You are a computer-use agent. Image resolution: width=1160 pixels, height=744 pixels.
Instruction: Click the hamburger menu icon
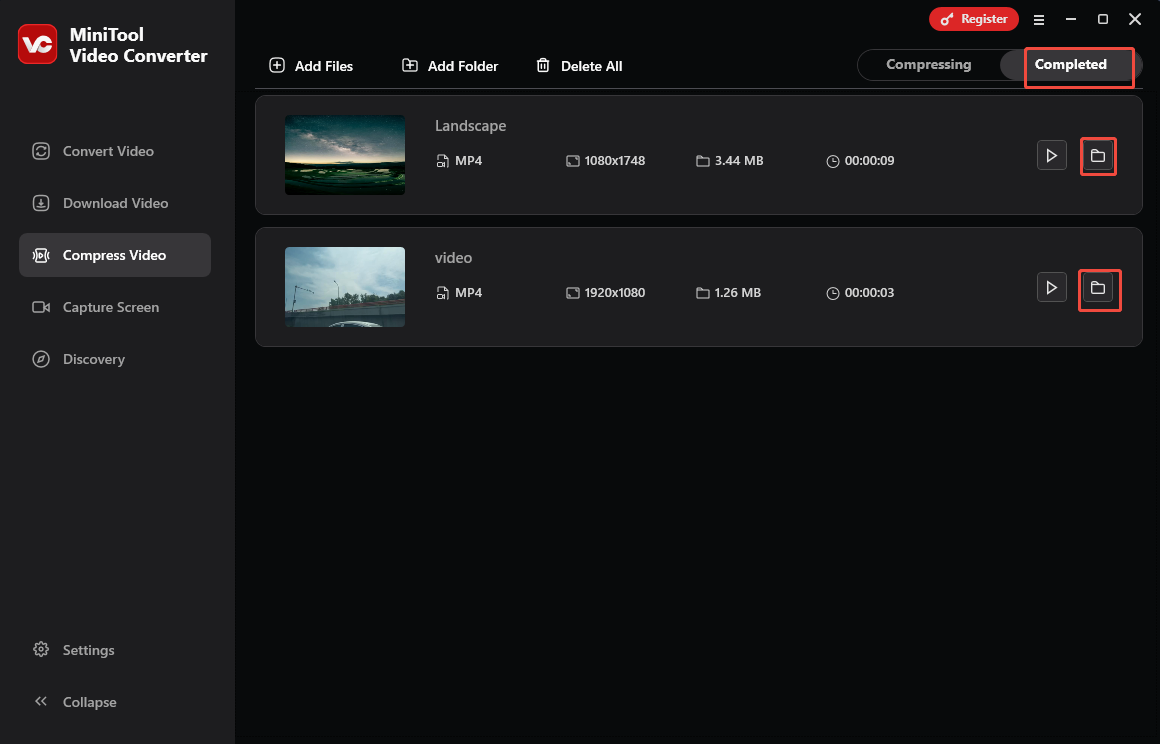(x=1039, y=19)
